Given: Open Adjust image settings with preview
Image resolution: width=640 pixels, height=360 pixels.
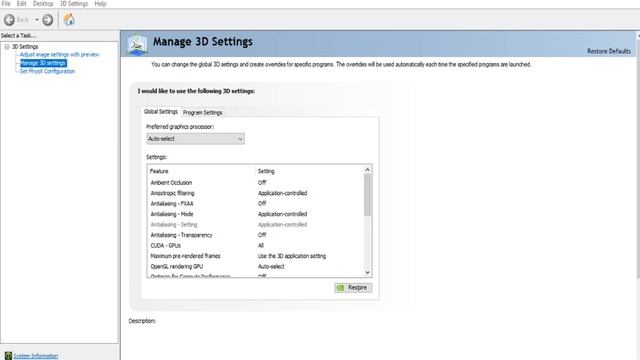Looking at the screenshot, I should (x=60, y=54).
